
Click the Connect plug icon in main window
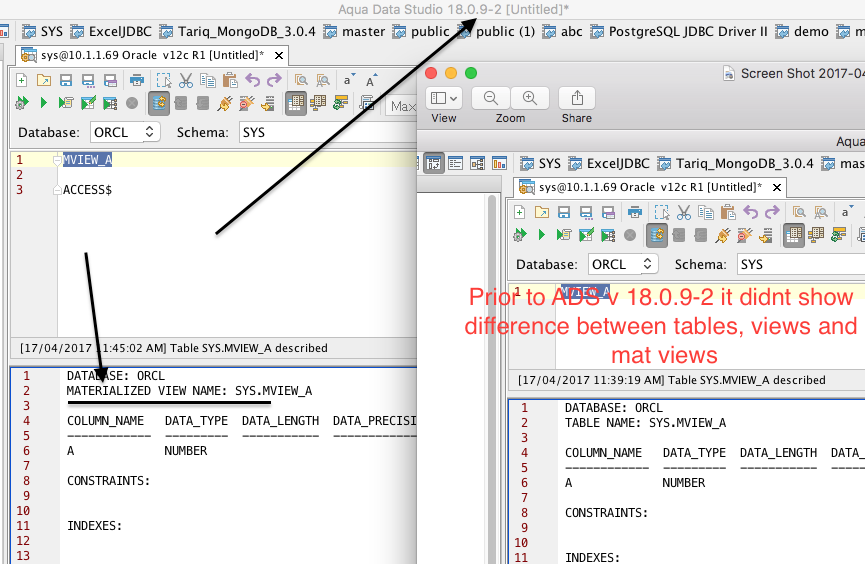click(x=225, y=103)
